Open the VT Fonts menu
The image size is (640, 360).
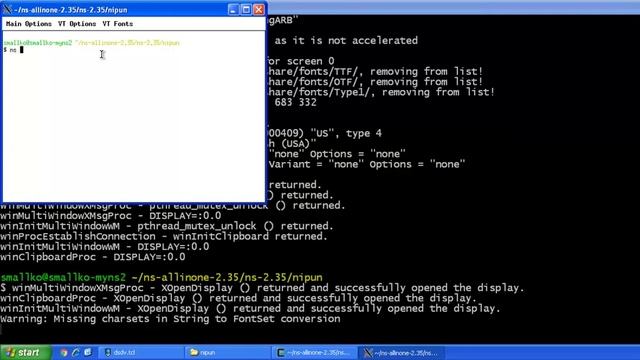coord(118,24)
